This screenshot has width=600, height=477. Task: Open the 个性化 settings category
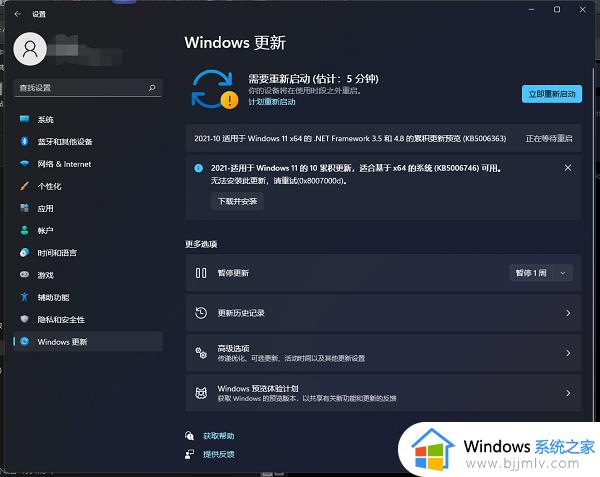pyautogui.click(x=88, y=186)
